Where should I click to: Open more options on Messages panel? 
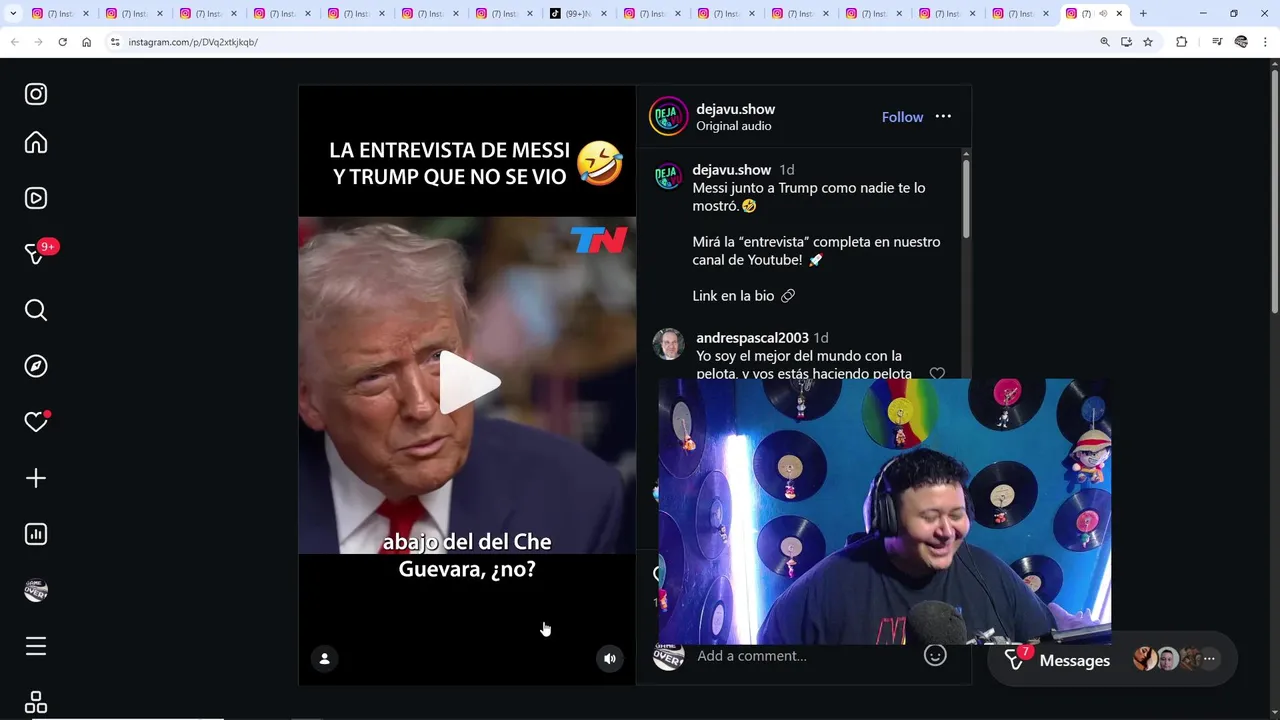(x=1209, y=659)
